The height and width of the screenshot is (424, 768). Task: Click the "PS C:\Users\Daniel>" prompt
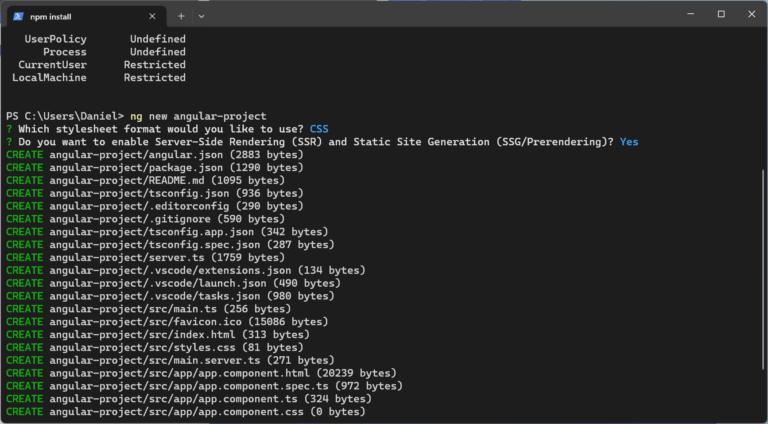65,116
